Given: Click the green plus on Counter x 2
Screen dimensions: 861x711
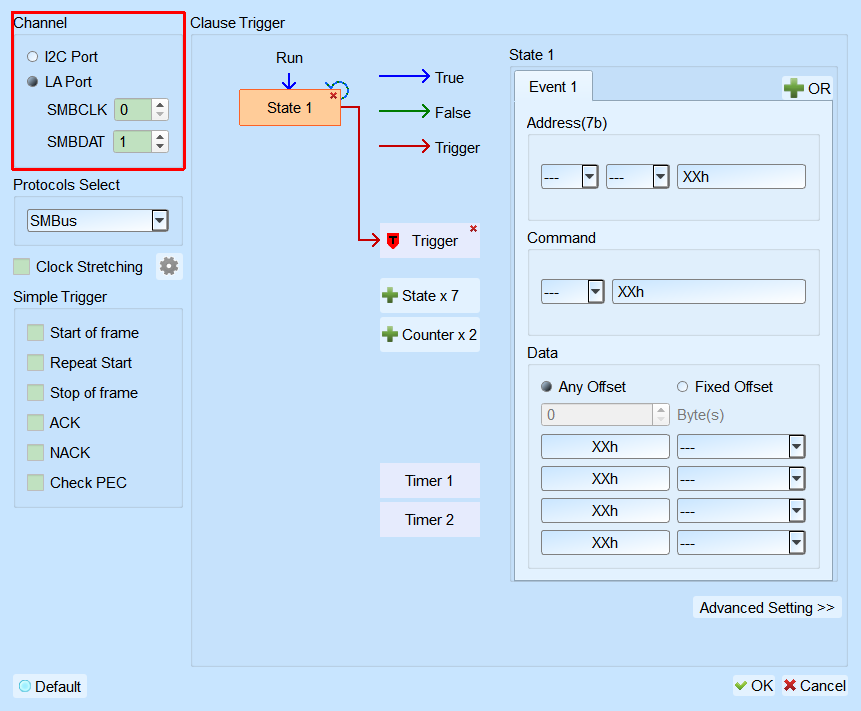Looking at the screenshot, I should tap(390, 334).
